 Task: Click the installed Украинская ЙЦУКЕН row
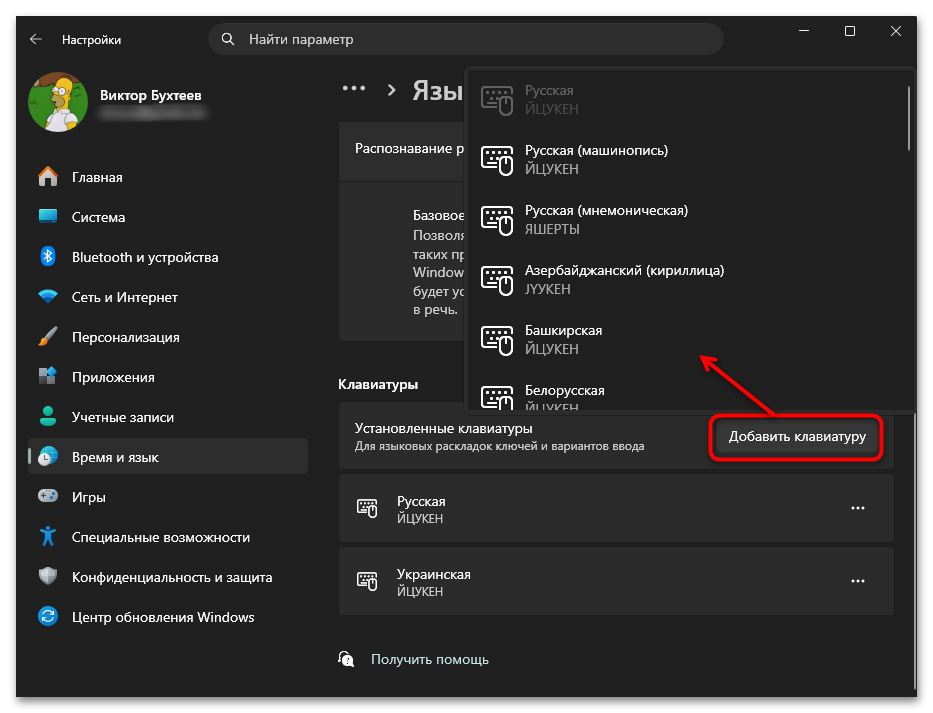point(616,581)
